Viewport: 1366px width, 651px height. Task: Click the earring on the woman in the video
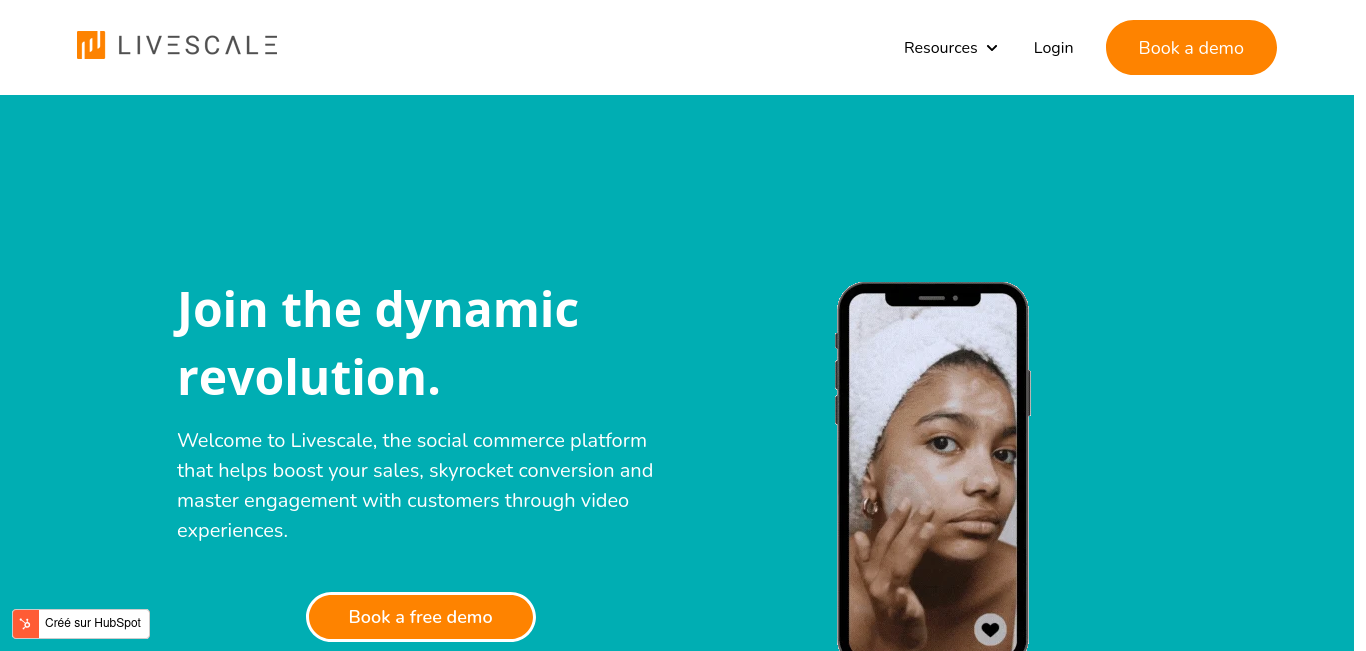[x=870, y=505]
